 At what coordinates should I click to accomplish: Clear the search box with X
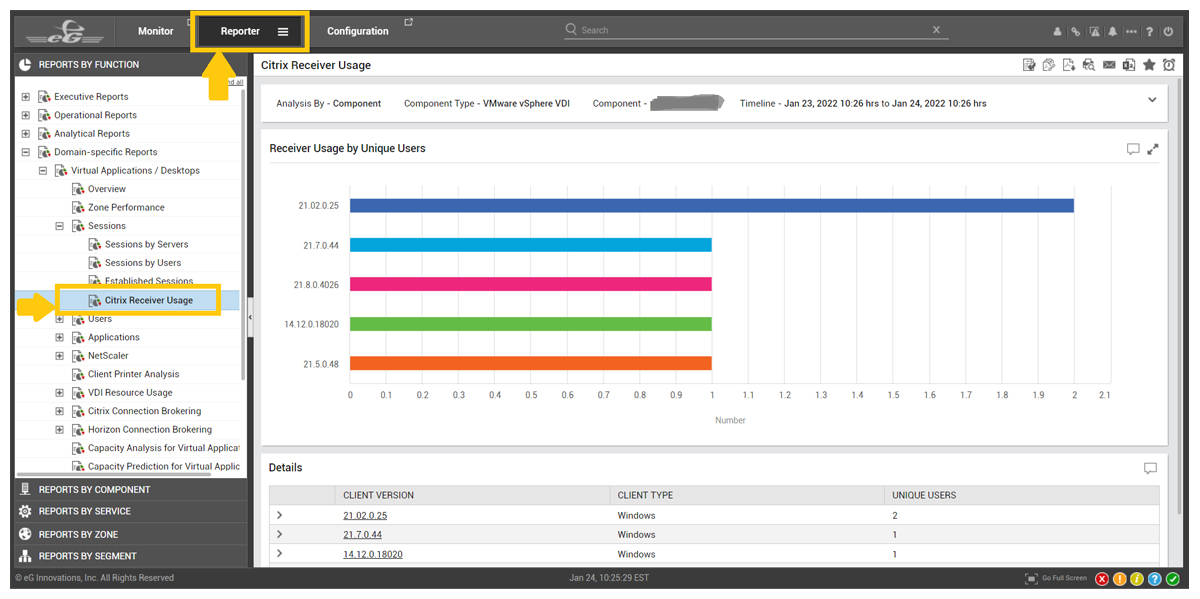[x=937, y=30]
